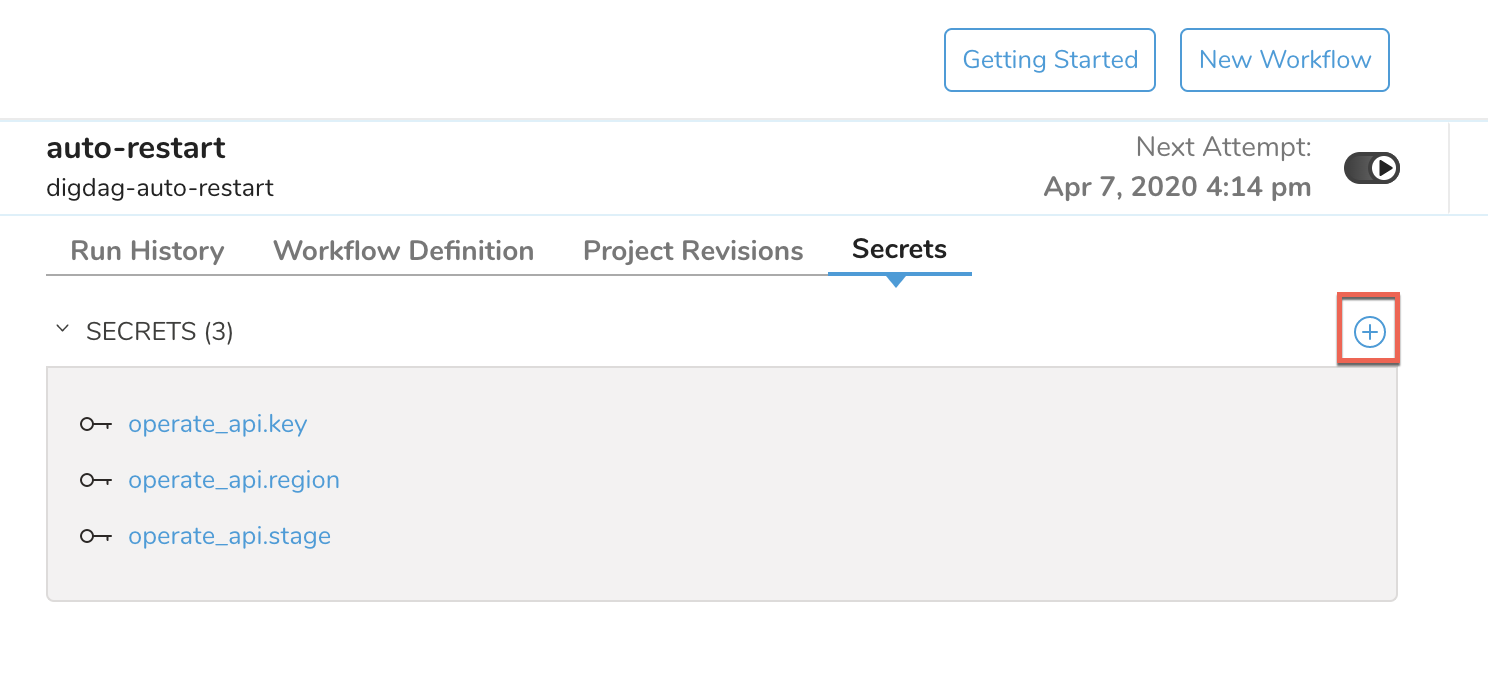Image resolution: width=1488 pixels, height=679 pixels.
Task: Select the Secrets tab
Action: click(x=899, y=249)
